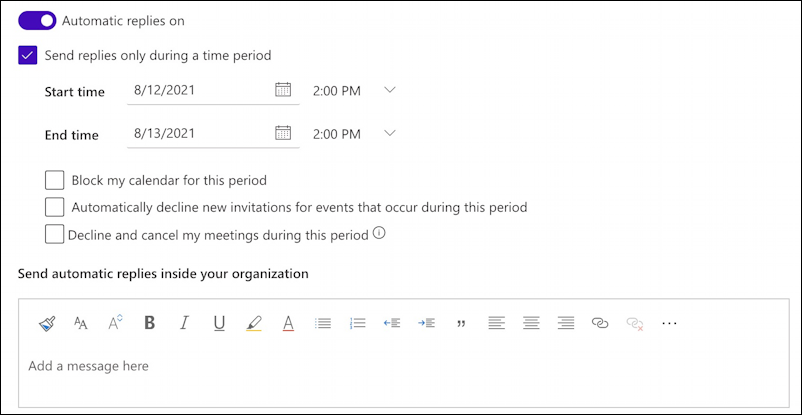Open more formatting options ellipsis menu
The height and width of the screenshot is (415, 802).
click(x=669, y=323)
